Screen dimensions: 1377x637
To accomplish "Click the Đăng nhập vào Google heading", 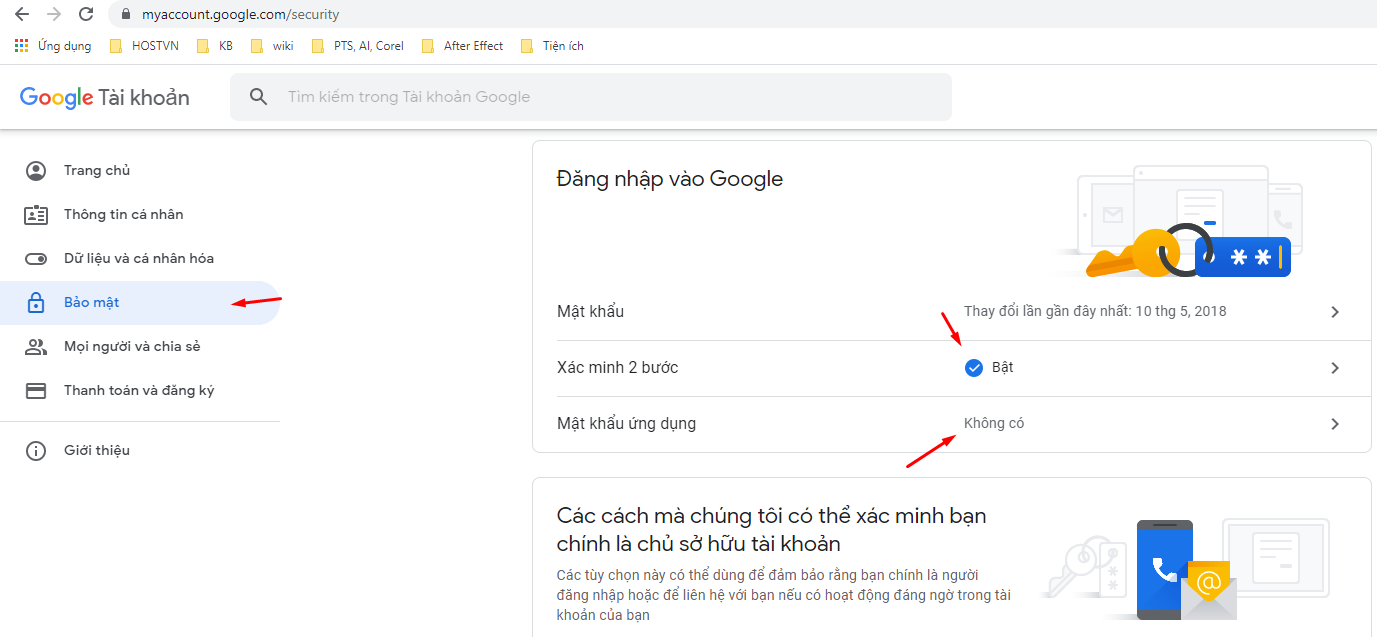I will (x=670, y=179).
